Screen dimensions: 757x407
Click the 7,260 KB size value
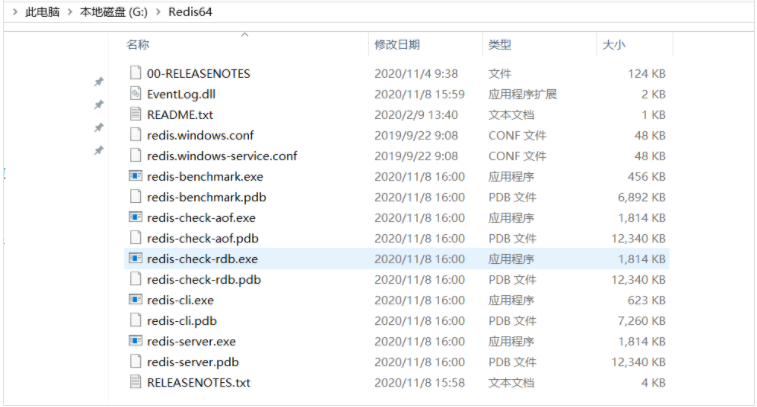coord(642,321)
